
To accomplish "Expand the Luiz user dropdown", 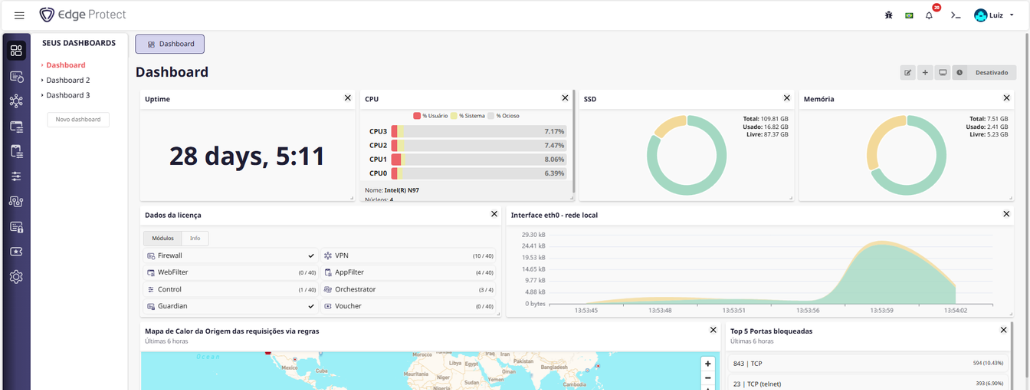I will [994, 15].
